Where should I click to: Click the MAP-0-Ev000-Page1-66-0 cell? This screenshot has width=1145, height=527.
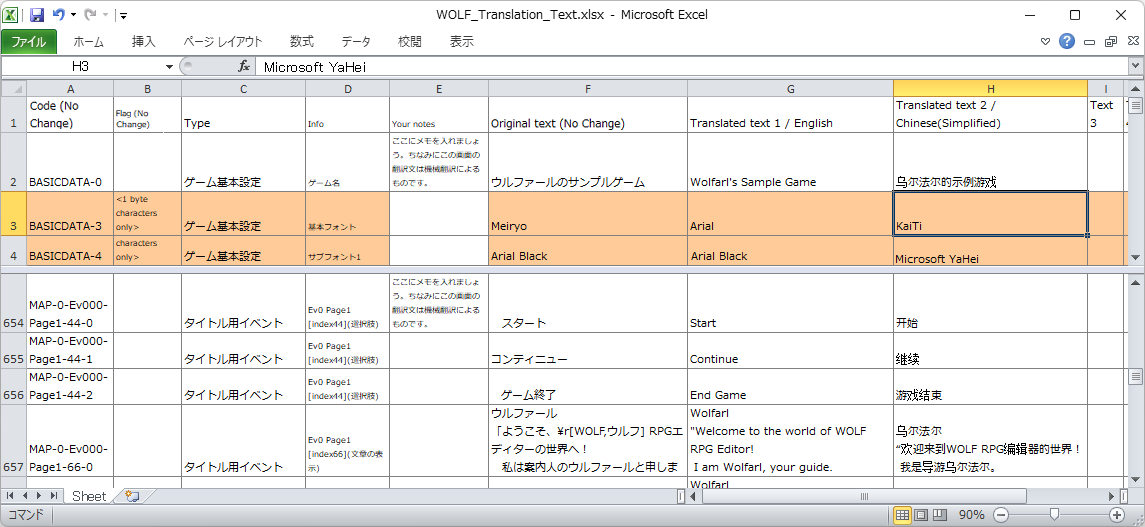(70, 440)
